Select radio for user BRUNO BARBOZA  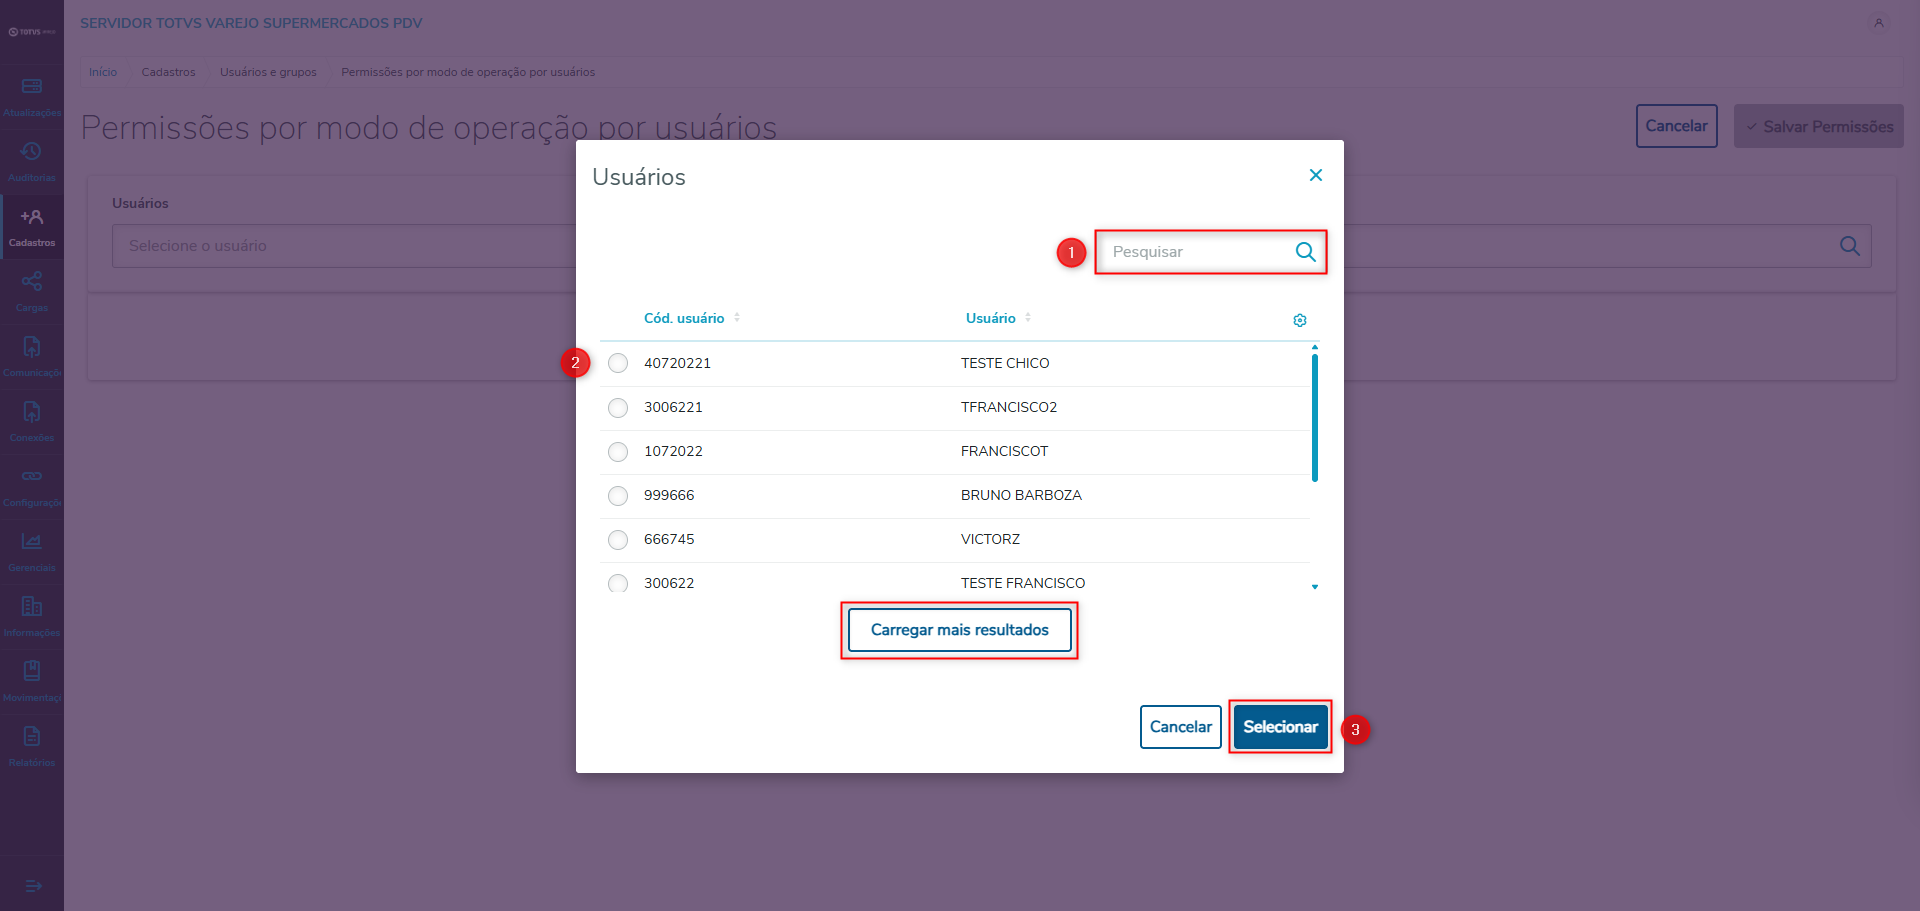[618, 495]
